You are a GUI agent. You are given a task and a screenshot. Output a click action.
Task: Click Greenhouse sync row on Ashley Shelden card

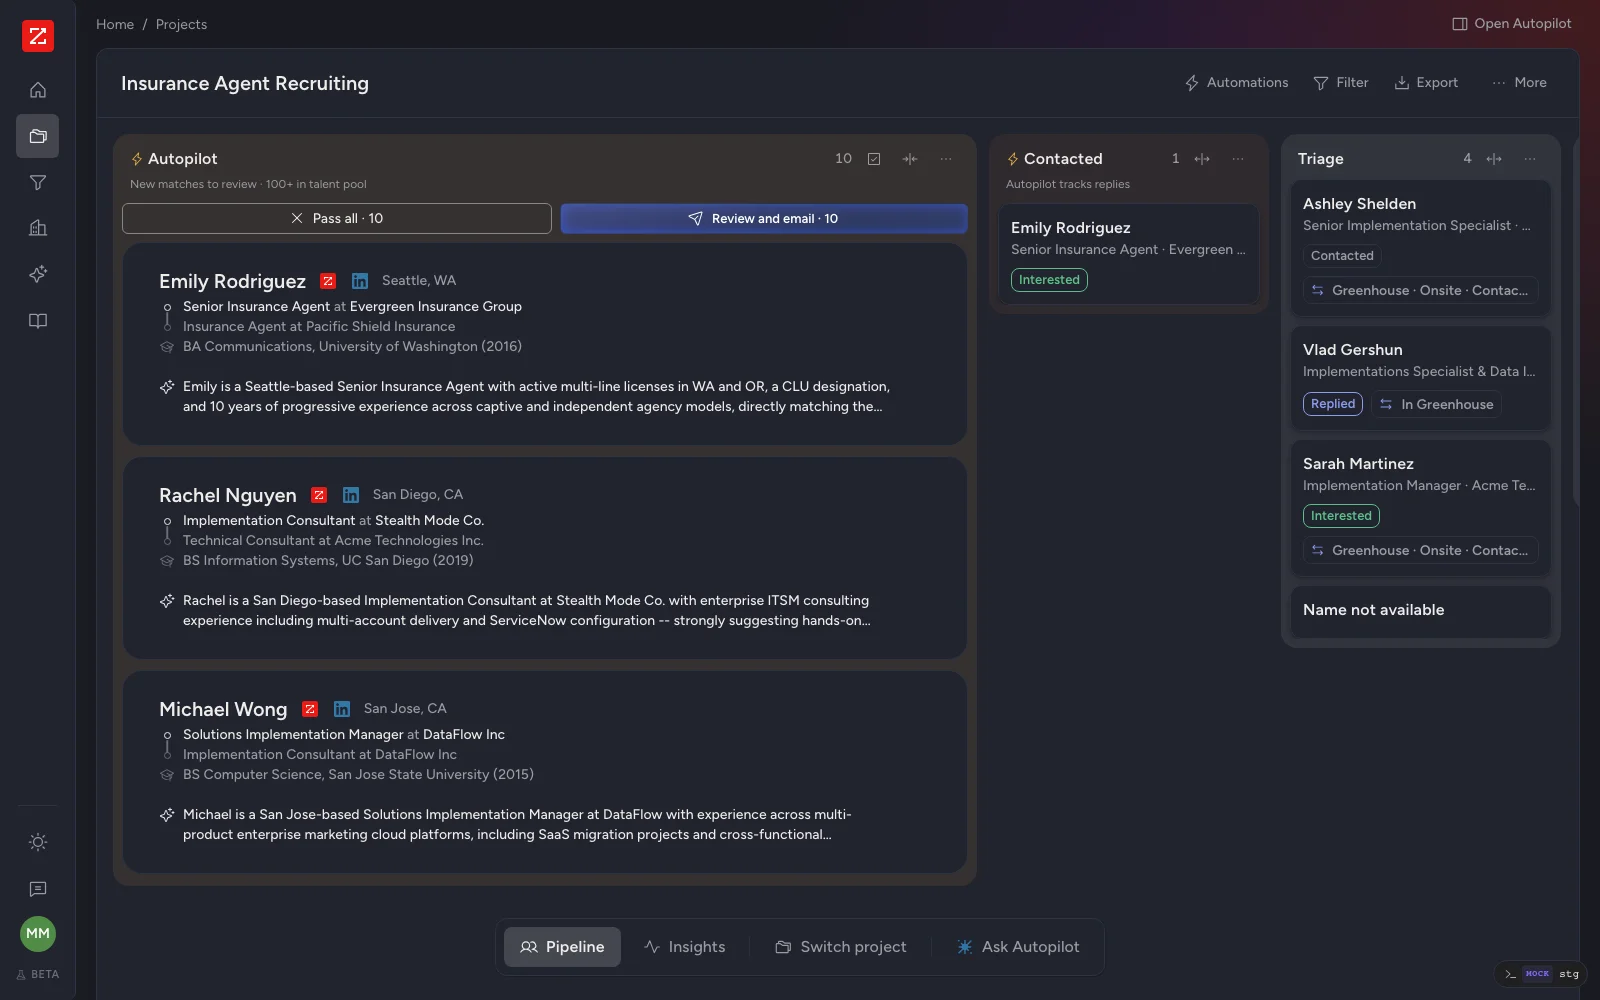1421,291
